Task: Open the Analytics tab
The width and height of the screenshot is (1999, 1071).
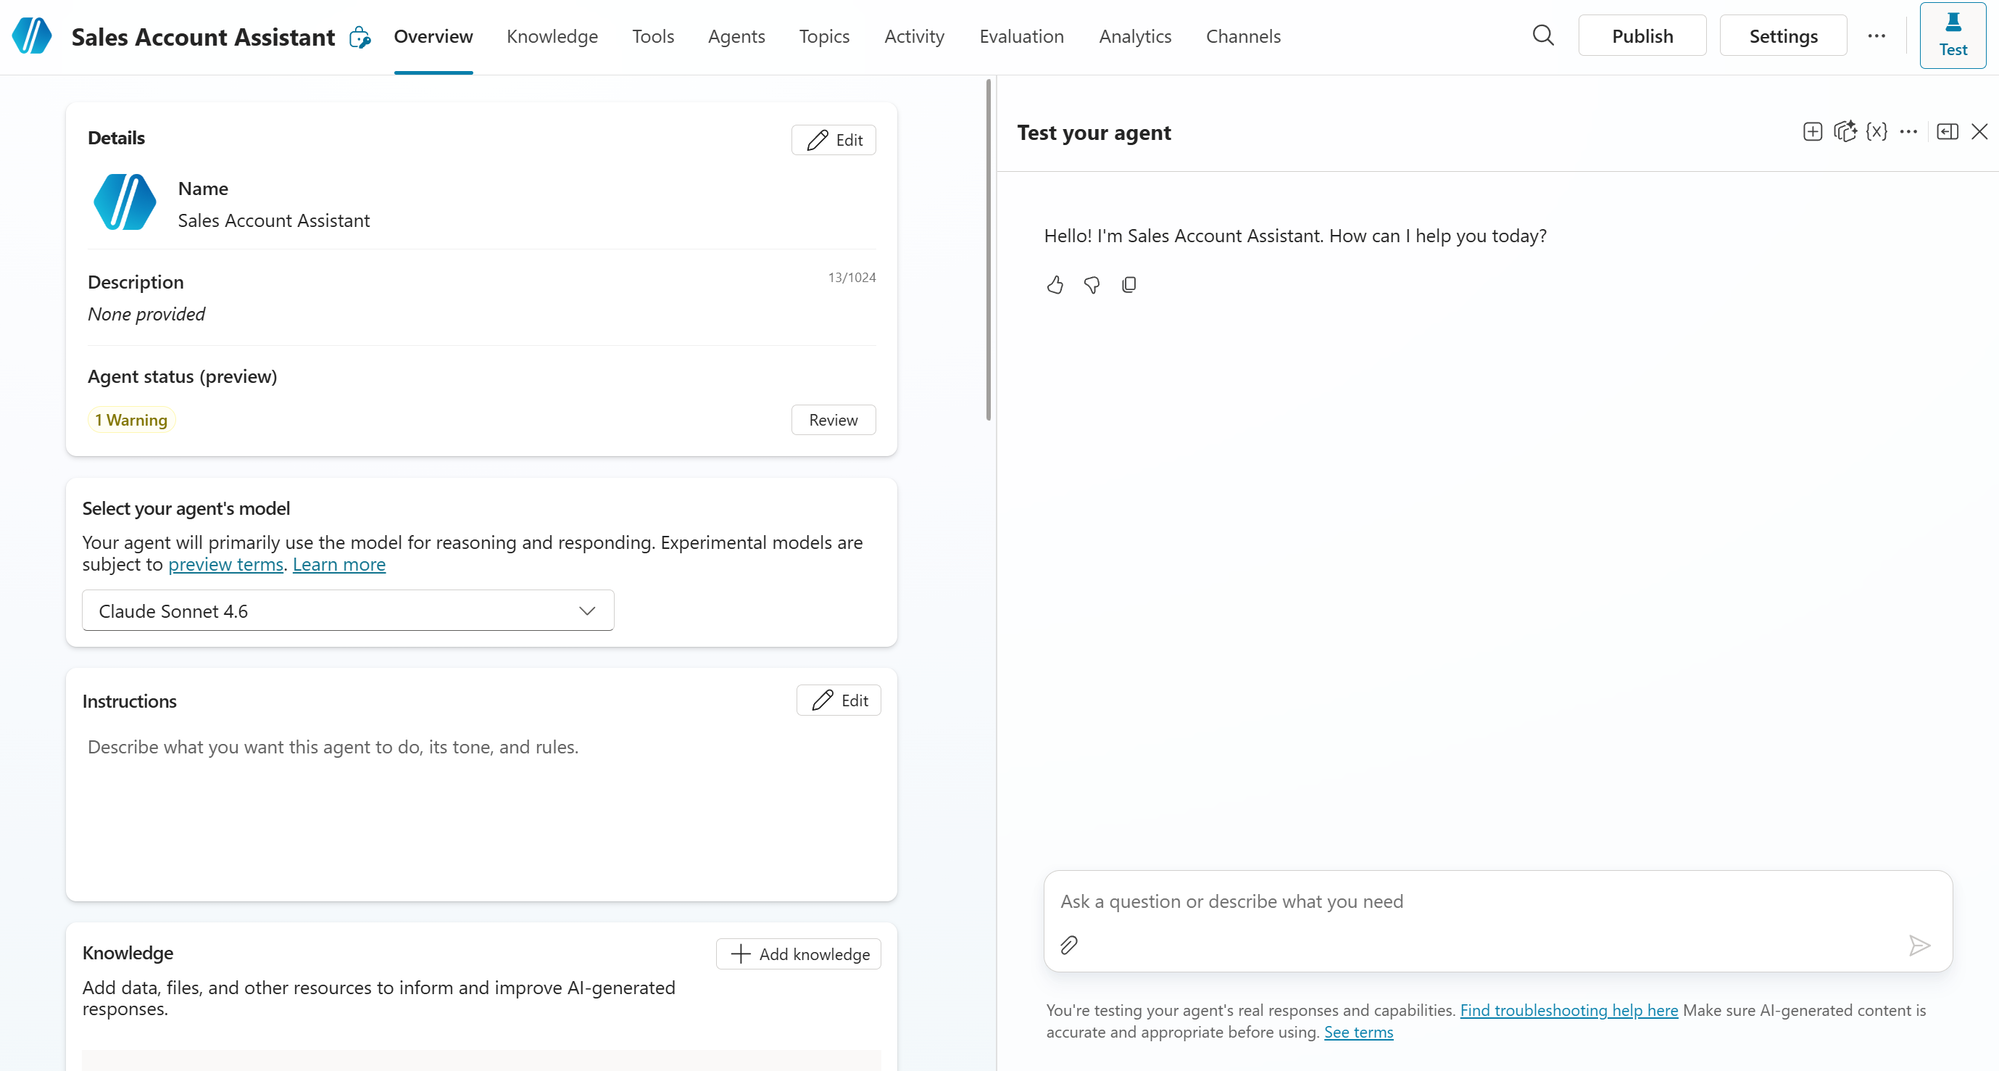Action: (x=1135, y=37)
